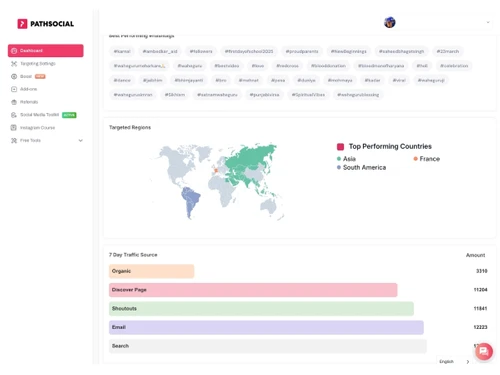
Task: Click the #wahegurublessing hashtag
Action: 358,95
